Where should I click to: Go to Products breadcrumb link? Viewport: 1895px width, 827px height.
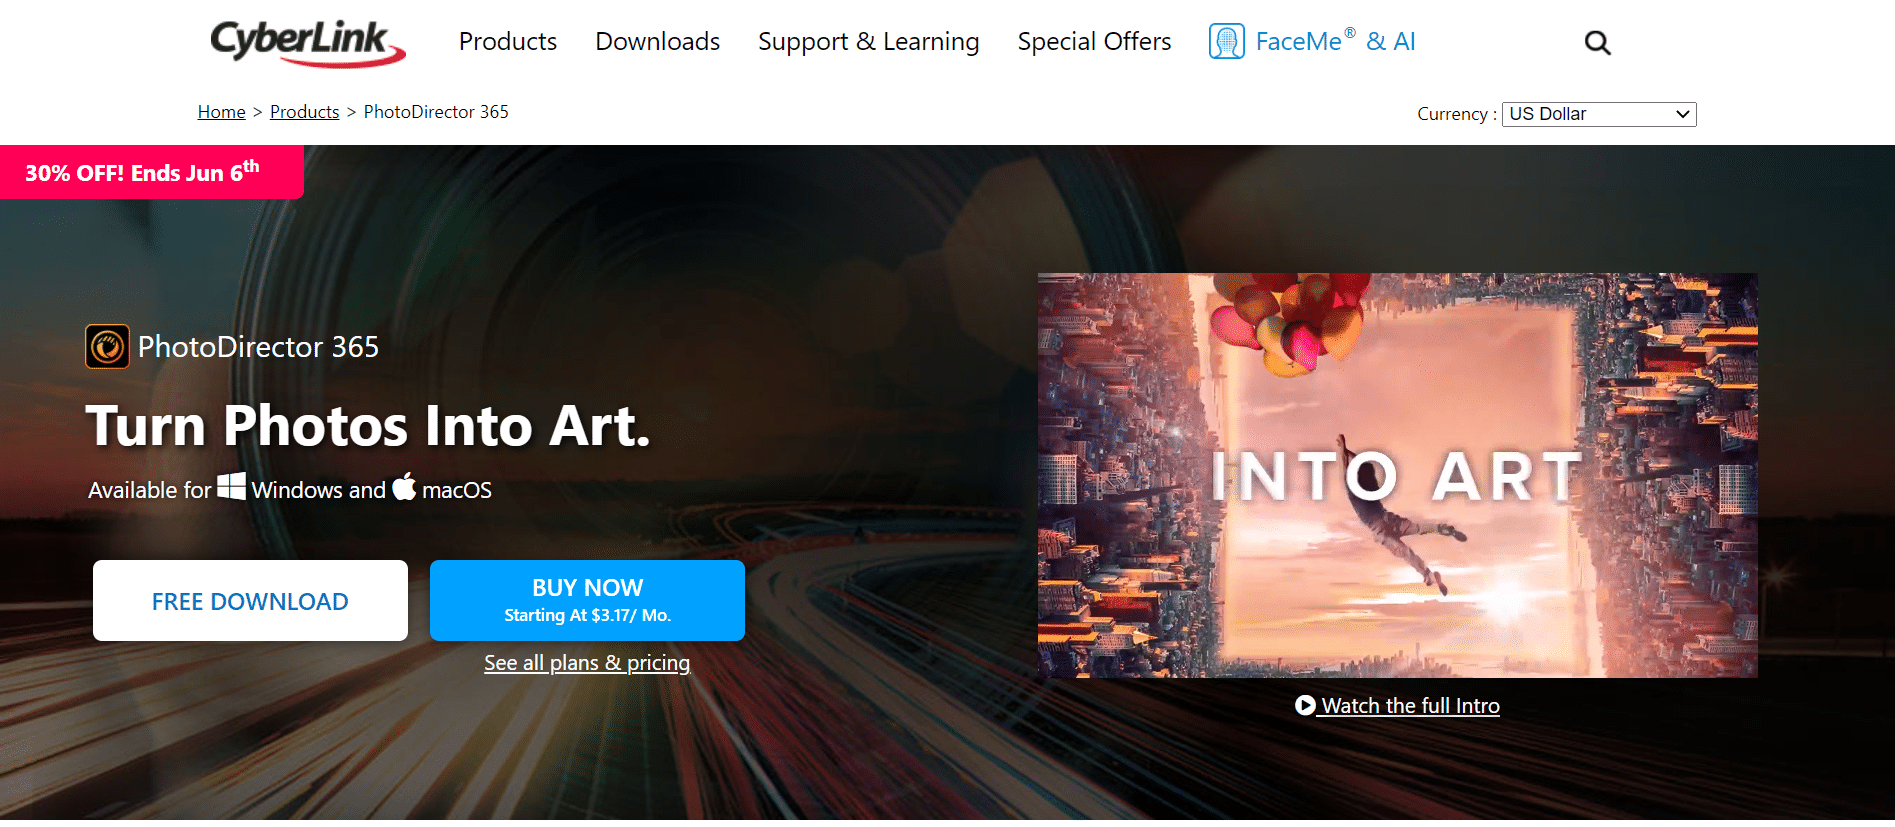(x=304, y=112)
